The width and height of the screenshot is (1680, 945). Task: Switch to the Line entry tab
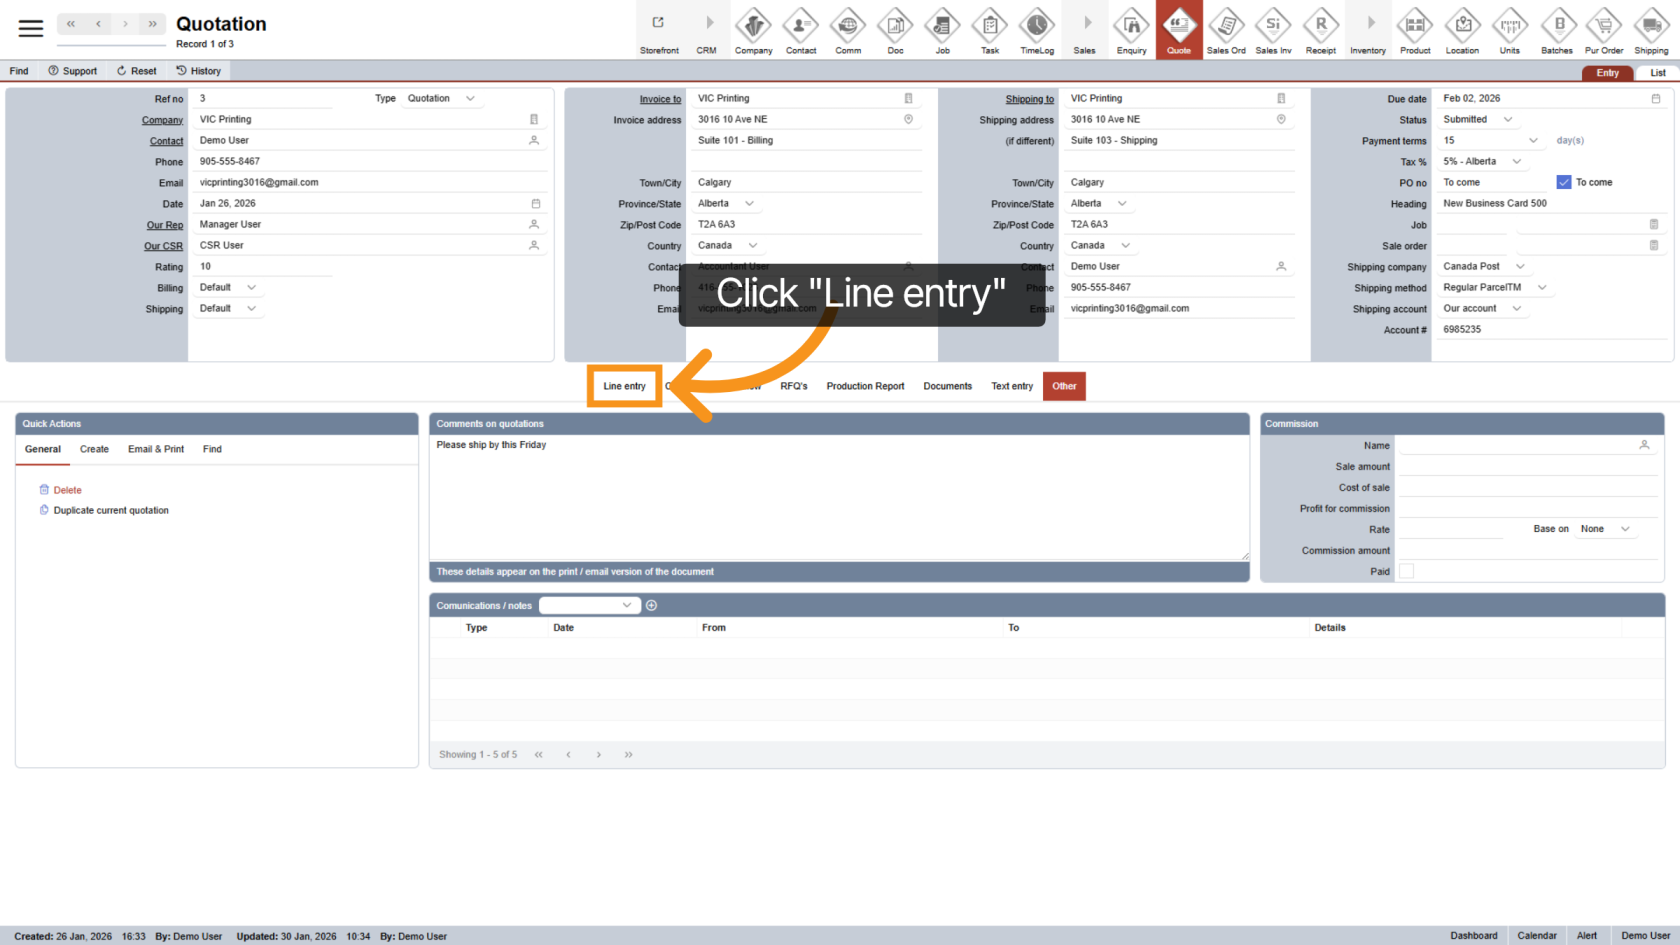coord(624,386)
